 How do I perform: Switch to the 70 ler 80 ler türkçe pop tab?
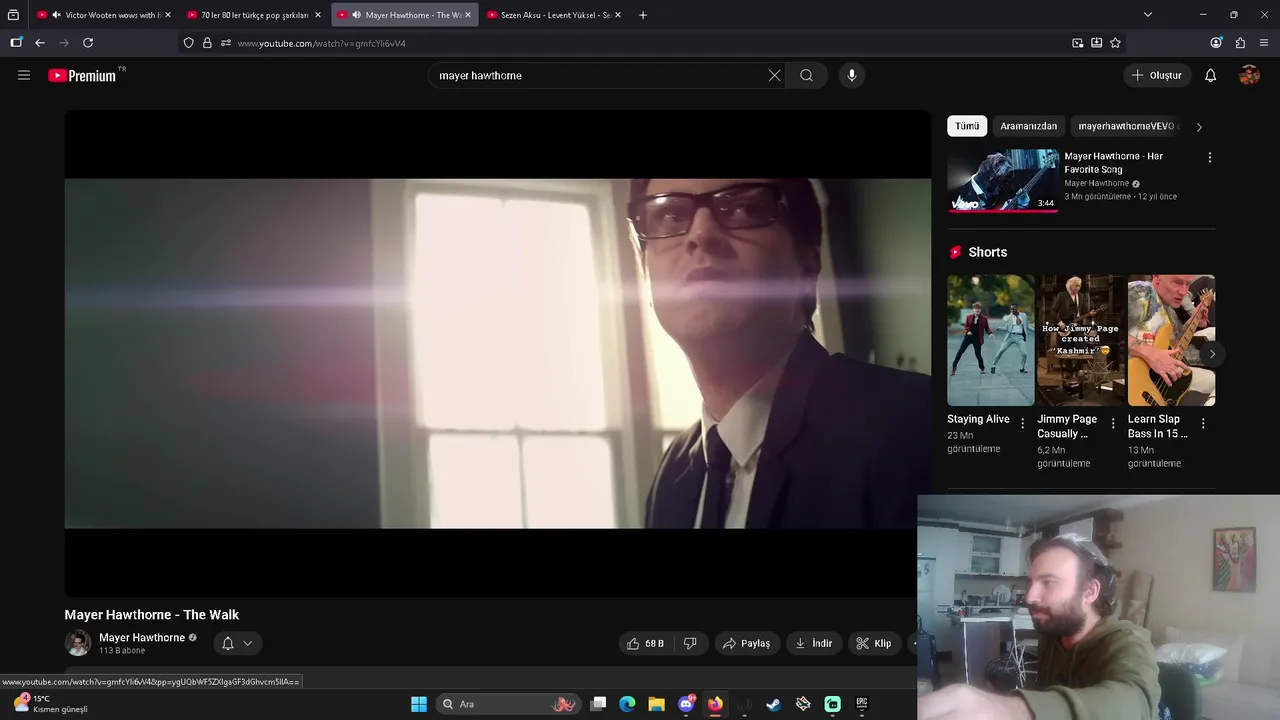point(255,15)
